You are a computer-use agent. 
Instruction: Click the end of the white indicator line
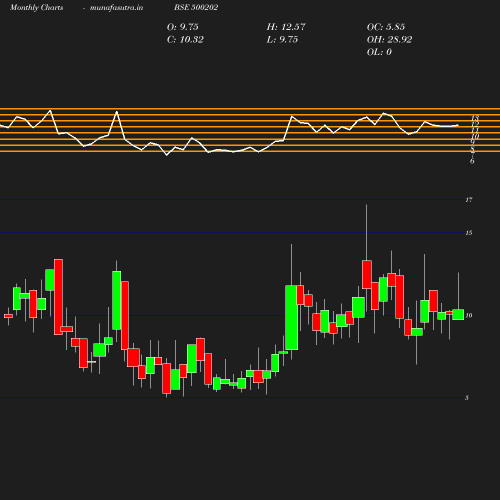(x=458, y=125)
